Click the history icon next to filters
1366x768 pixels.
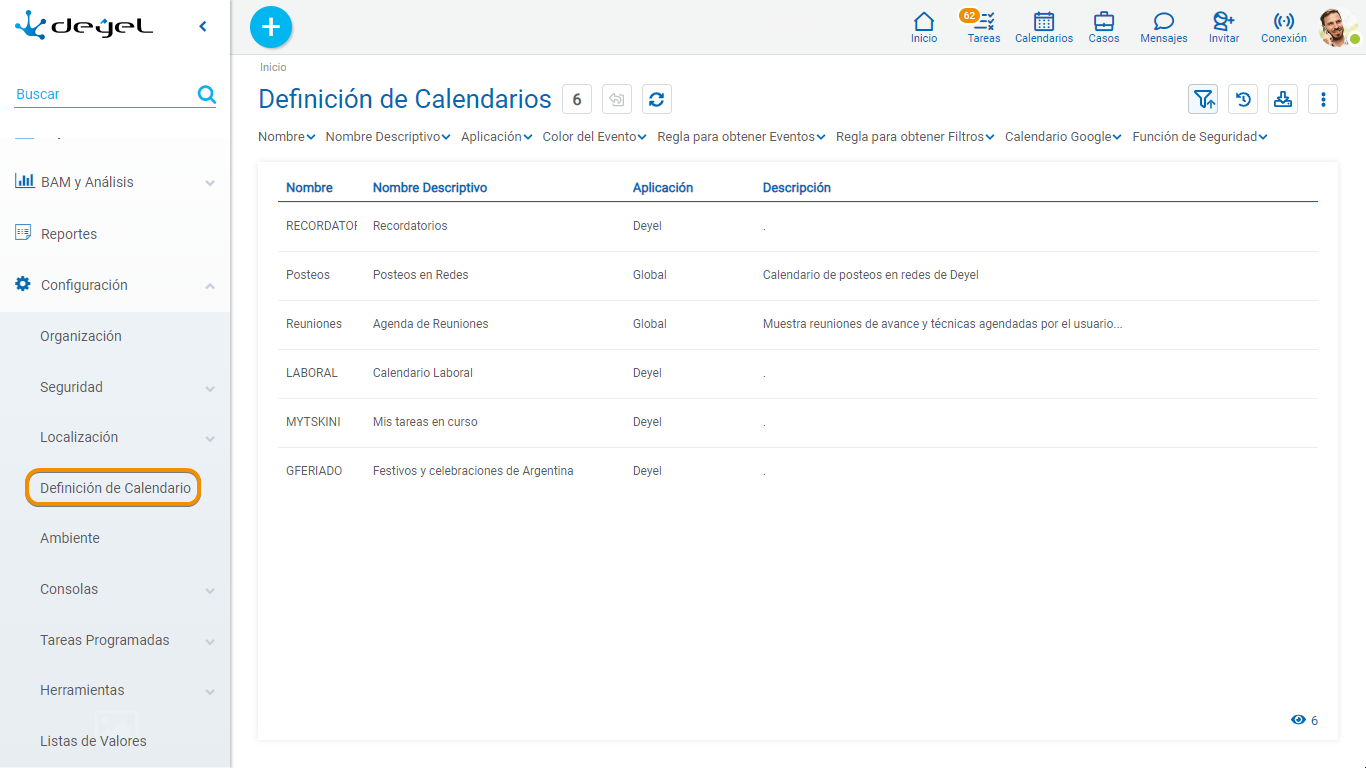coord(1243,99)
